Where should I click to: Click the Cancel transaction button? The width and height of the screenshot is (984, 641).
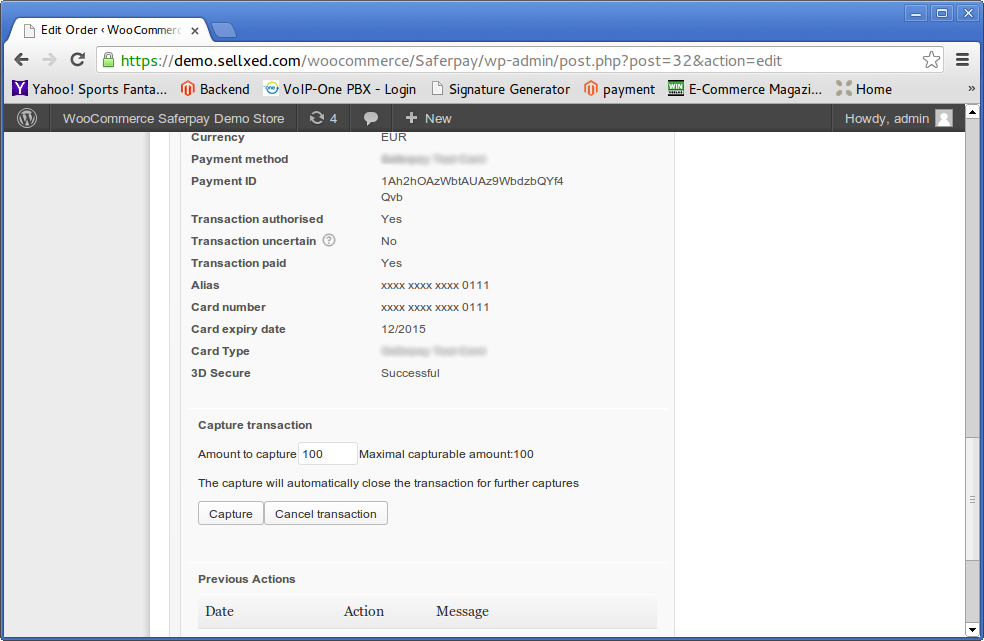tap(325, 514)
